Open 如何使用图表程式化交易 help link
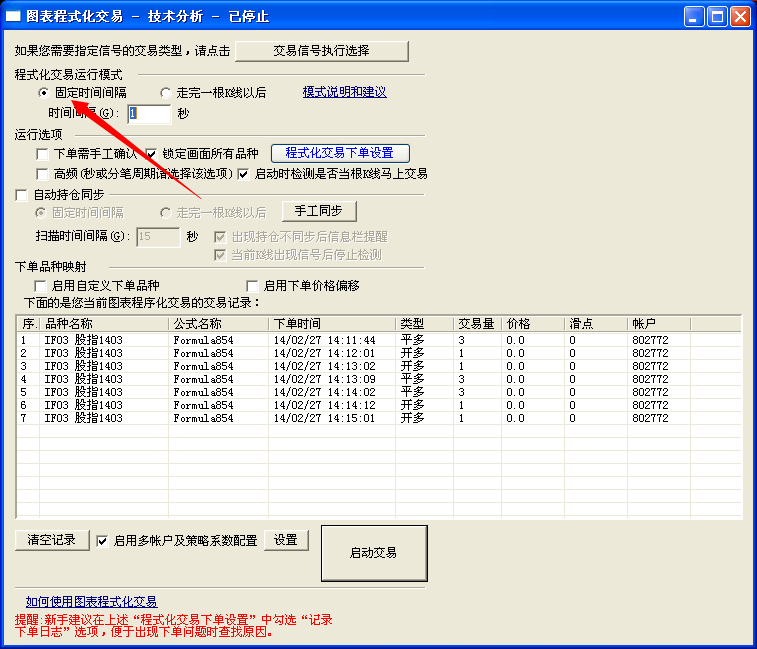This screenshot has width=757, height=649. pos(91,602)
